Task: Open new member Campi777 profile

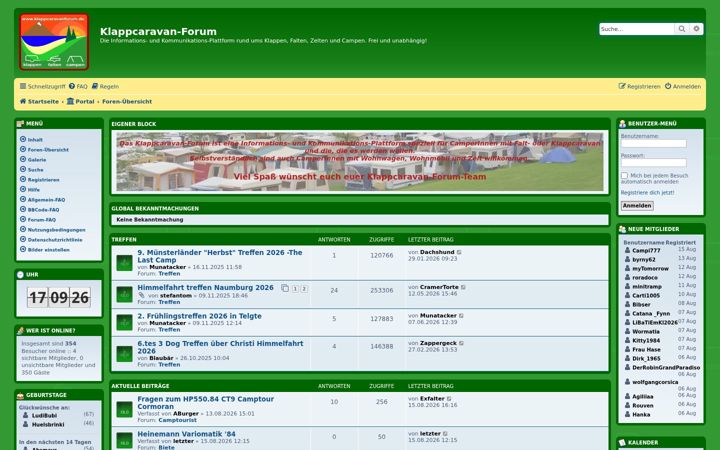Action: pyautogui.click(x=646, y=251)
